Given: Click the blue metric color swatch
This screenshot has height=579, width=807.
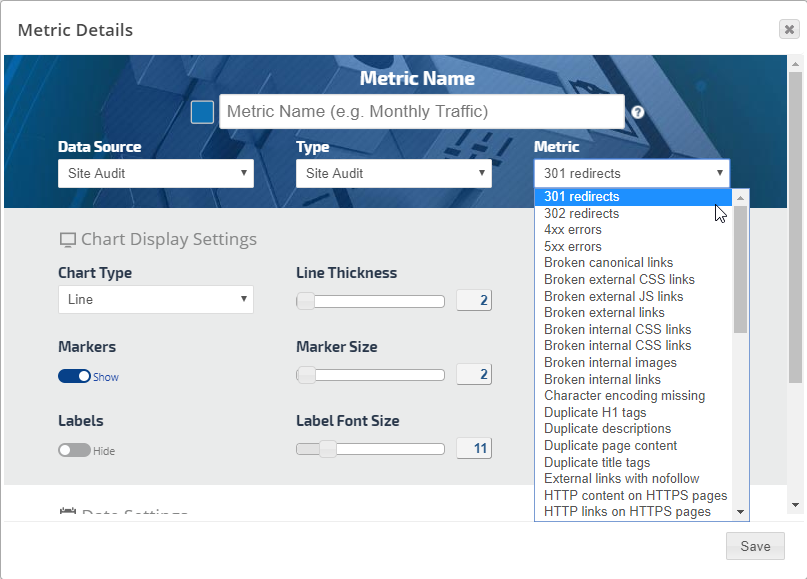Looking at the screenshot, I should (202, 112).
